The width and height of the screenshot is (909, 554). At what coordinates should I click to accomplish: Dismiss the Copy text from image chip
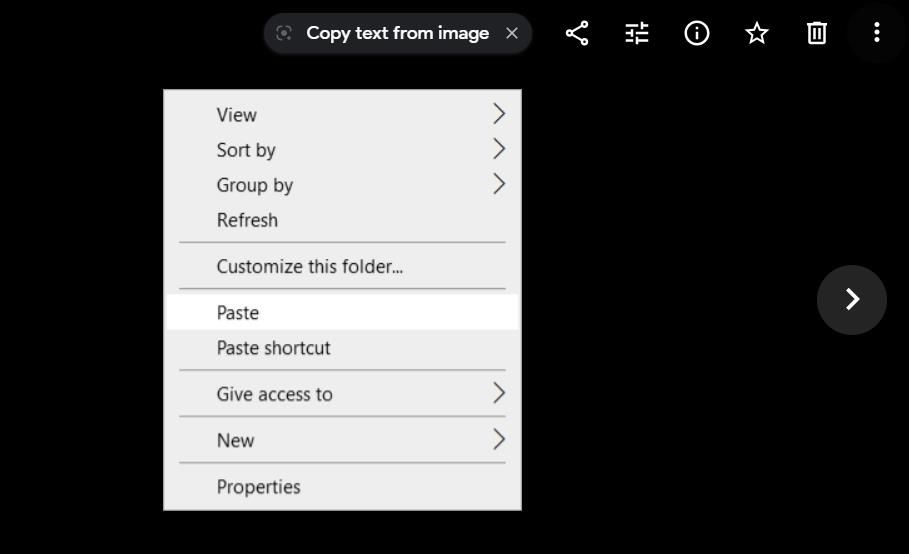coord(512,33)
